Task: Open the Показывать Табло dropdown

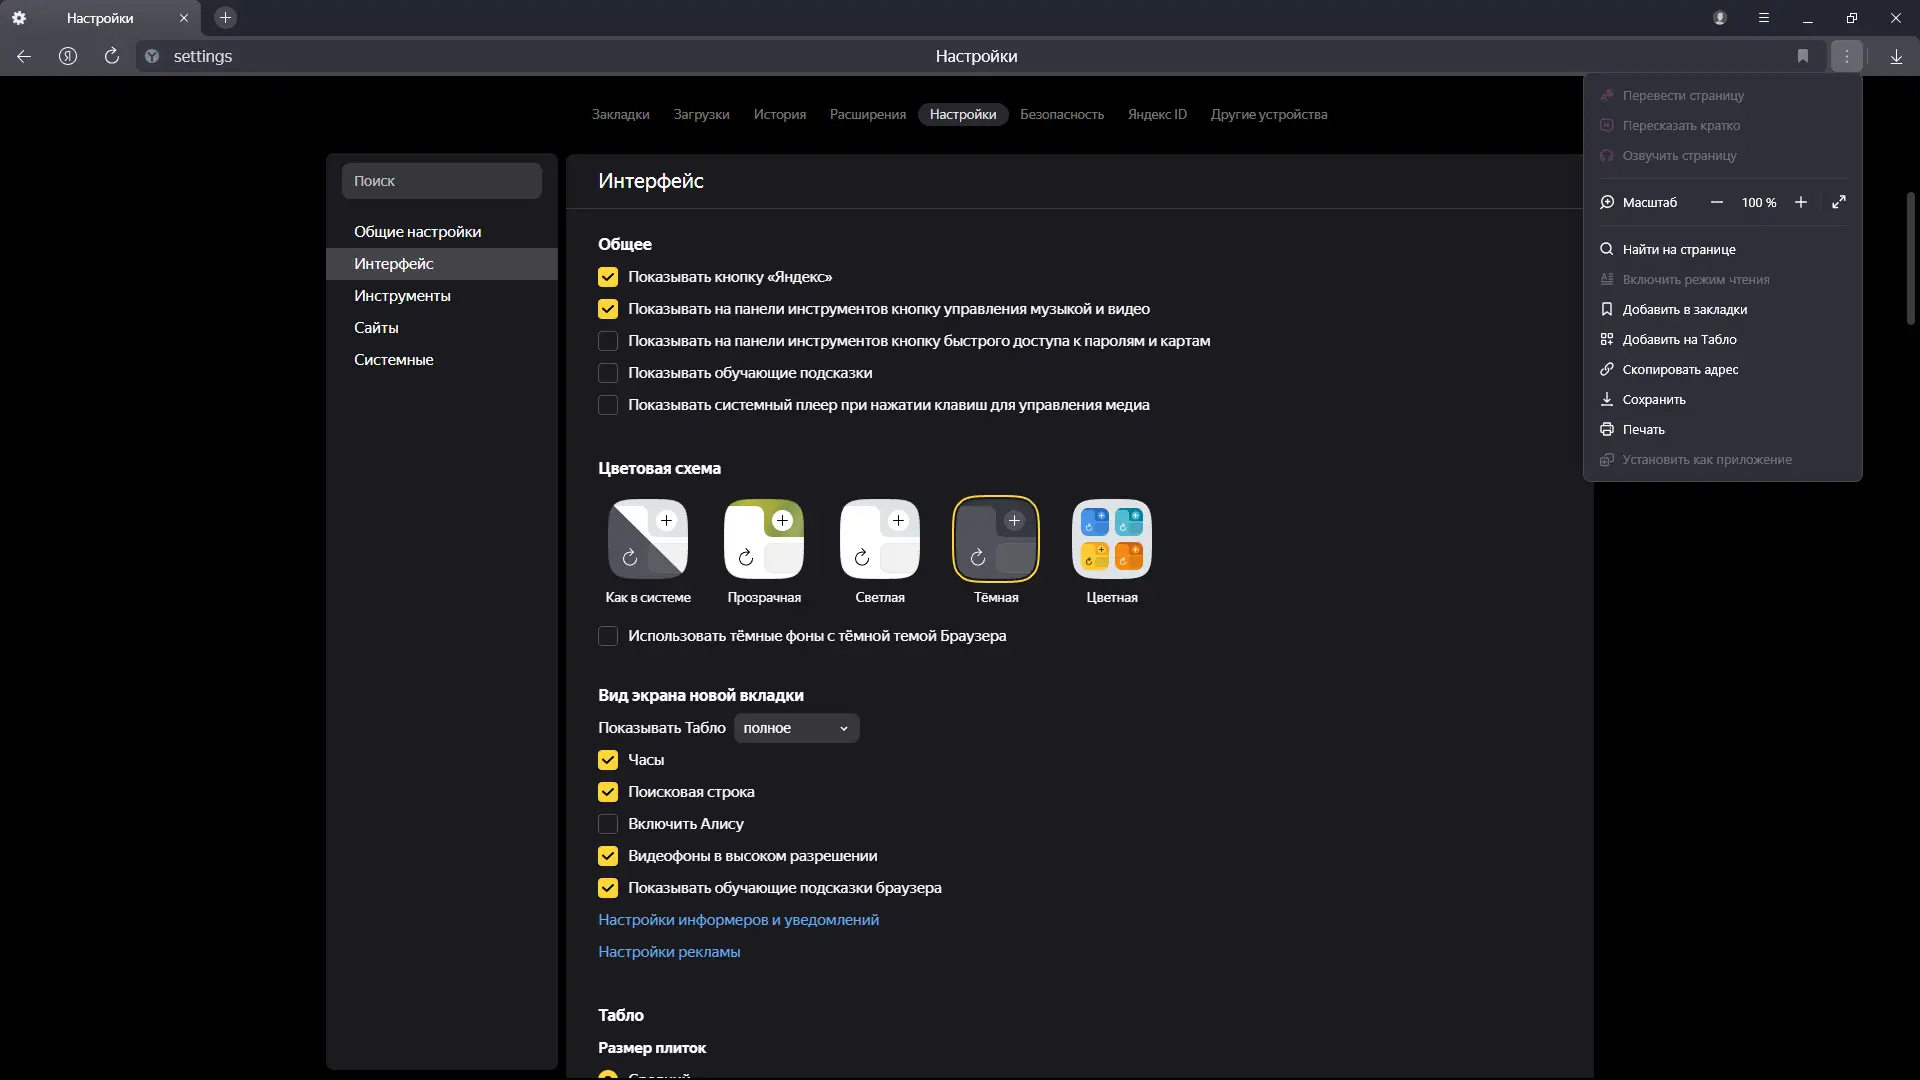Action: pyautogui.click(x=796, y=728)
